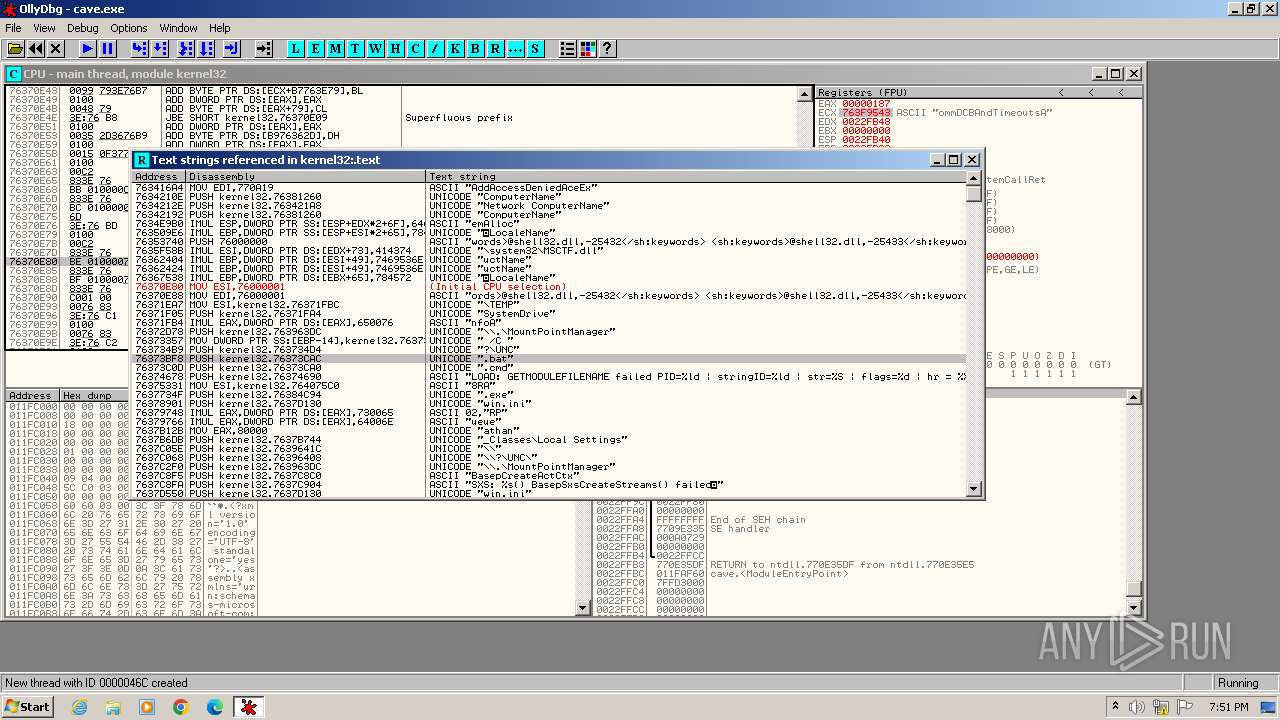Start Trace into from the toolbar
This screenshot has width=1280, height=720.
(x=186, y=48)
